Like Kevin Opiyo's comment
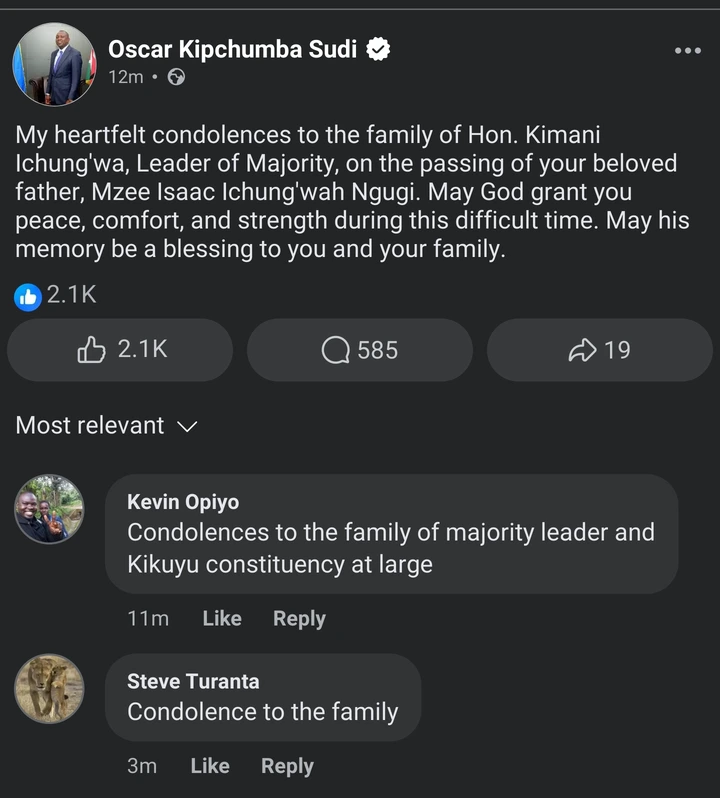Viewport: 720px width, 798px height. point(222,619)
